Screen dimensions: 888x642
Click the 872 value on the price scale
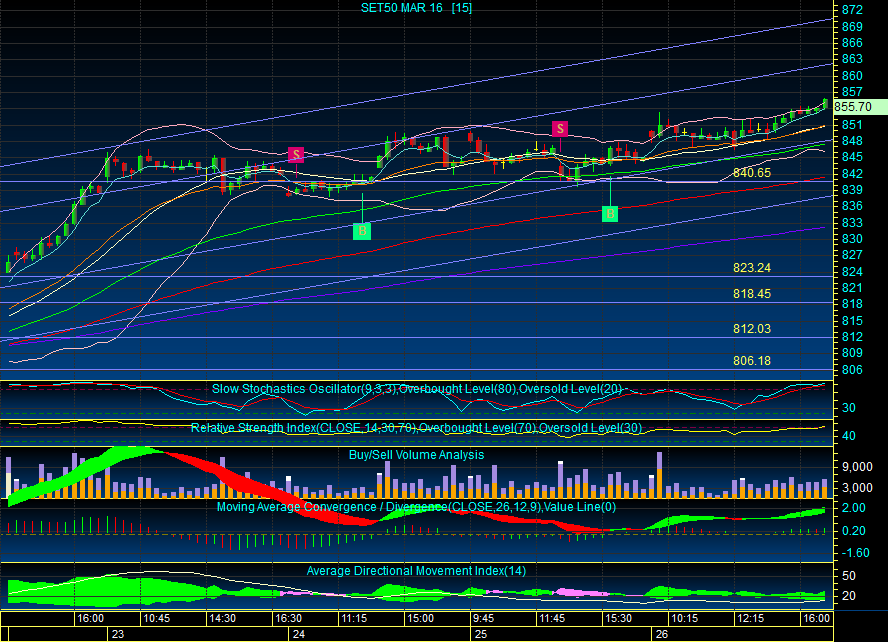[x=852, y=10]
